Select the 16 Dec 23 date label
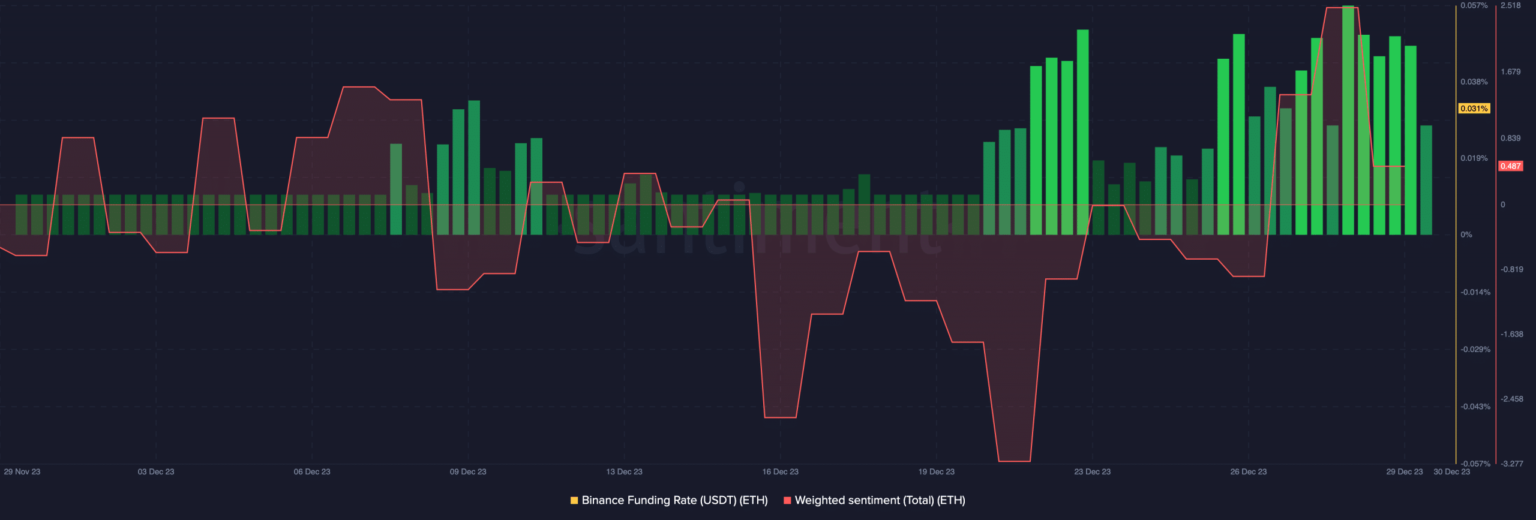The width and height of the screenshot is (1536, 520). (x=780, y=471)
